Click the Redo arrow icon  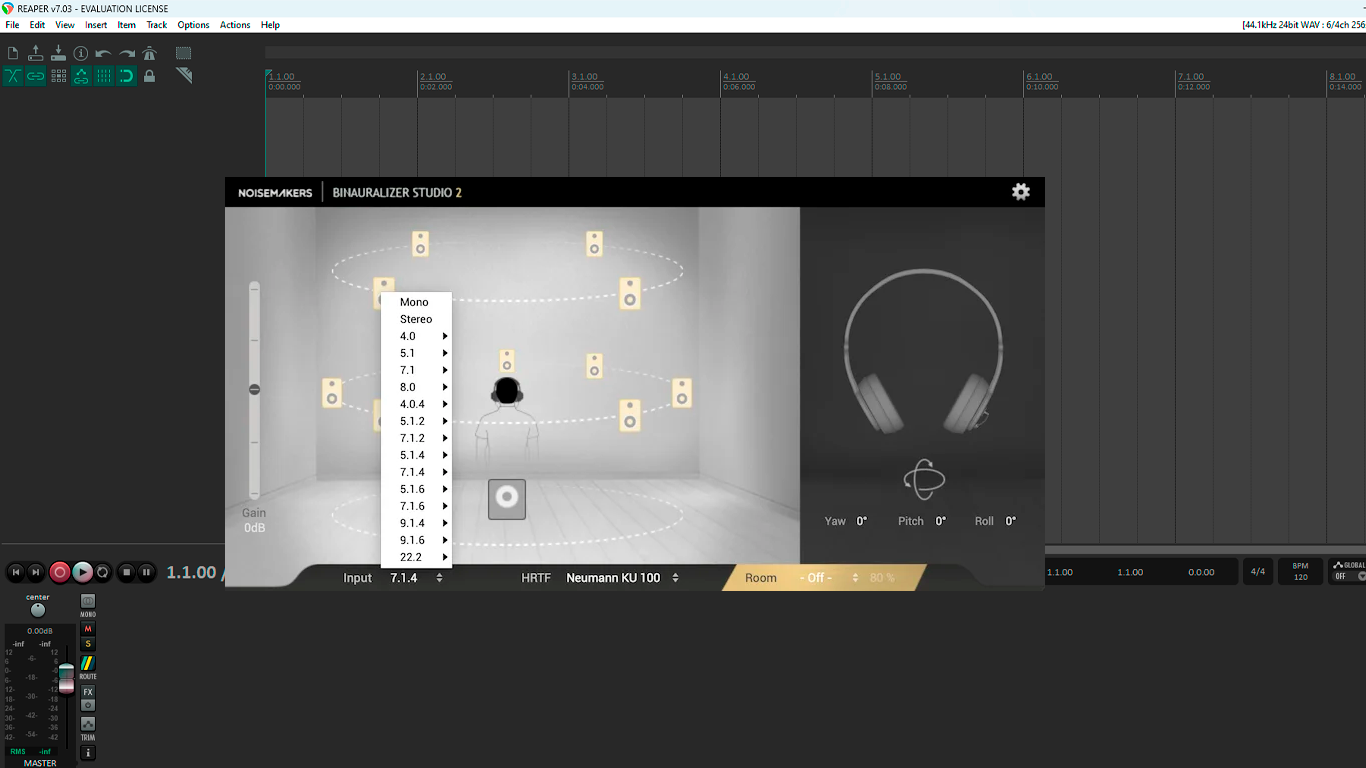pyautogui.click(x=127, y=53)
